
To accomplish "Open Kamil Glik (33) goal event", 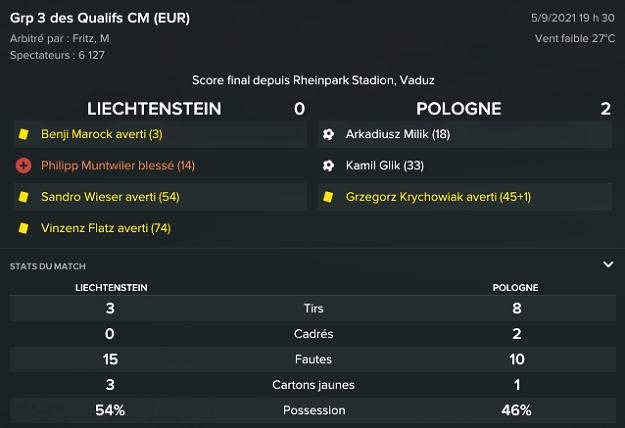I will click(x=385, y=166).
